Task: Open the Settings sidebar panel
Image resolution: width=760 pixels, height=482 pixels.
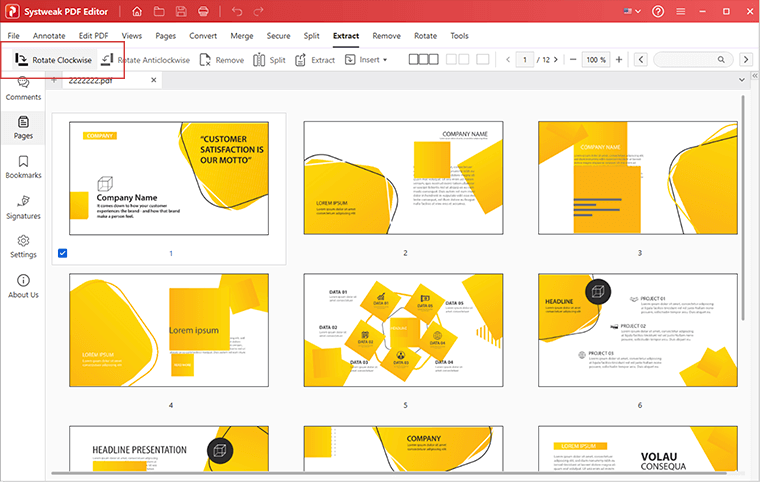Action: pos(23,247)
